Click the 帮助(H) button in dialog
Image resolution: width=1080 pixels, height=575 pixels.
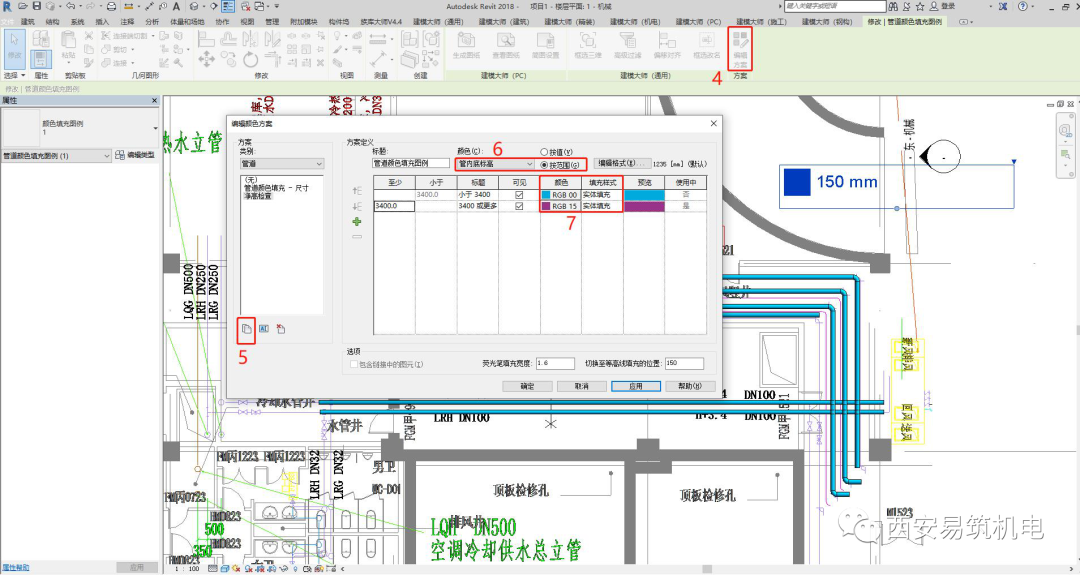coord(690,386)
